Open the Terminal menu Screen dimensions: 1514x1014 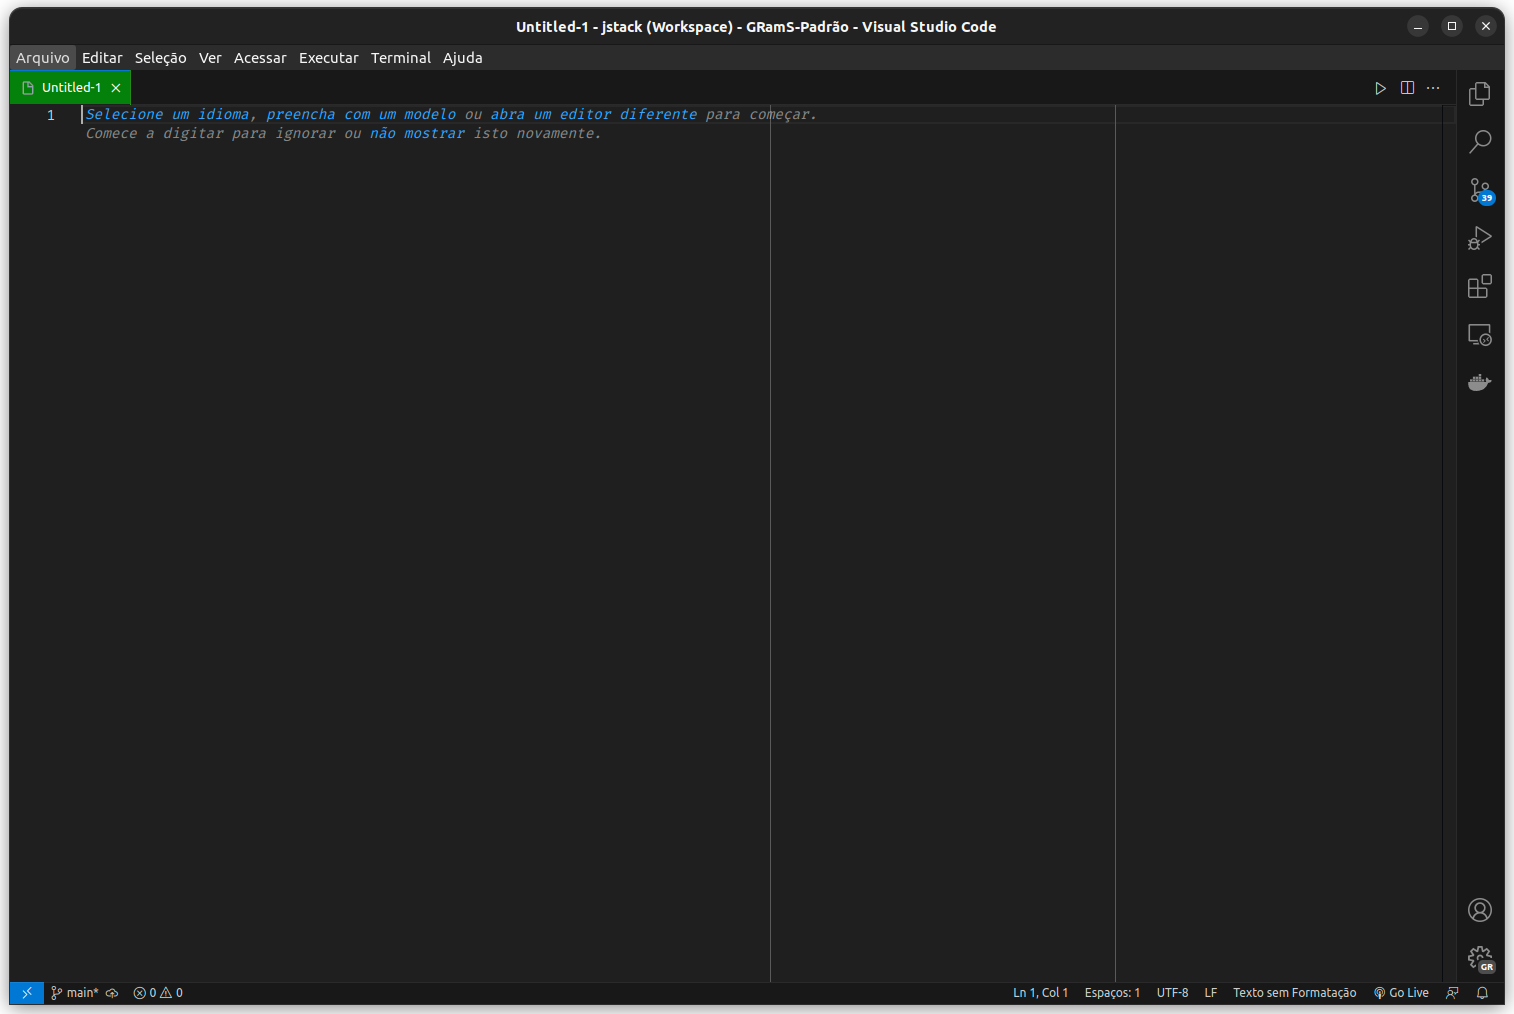(x=400, y=57)
